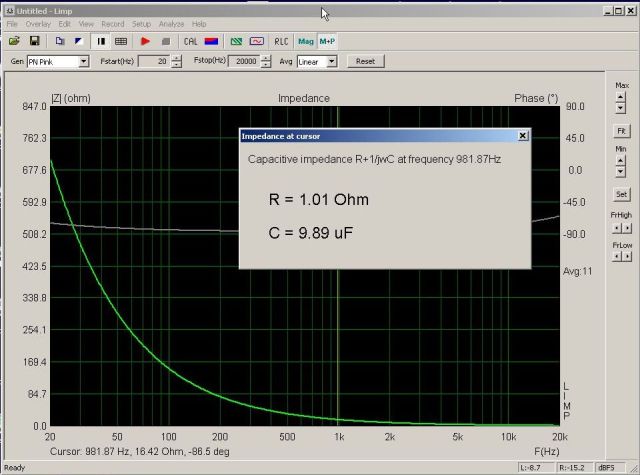Open the Help menu
Viewport: 640px width, 475px height.
click(199, 24)
